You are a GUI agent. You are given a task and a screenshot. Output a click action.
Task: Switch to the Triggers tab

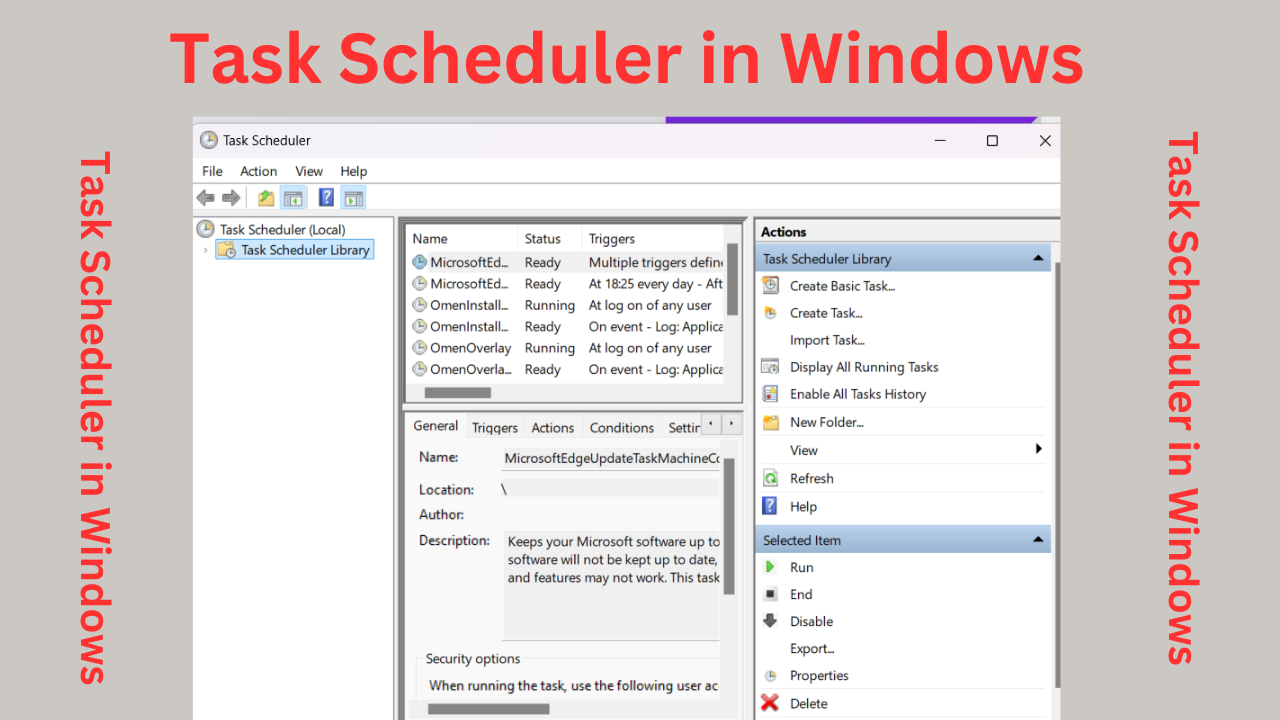point(495,427)
